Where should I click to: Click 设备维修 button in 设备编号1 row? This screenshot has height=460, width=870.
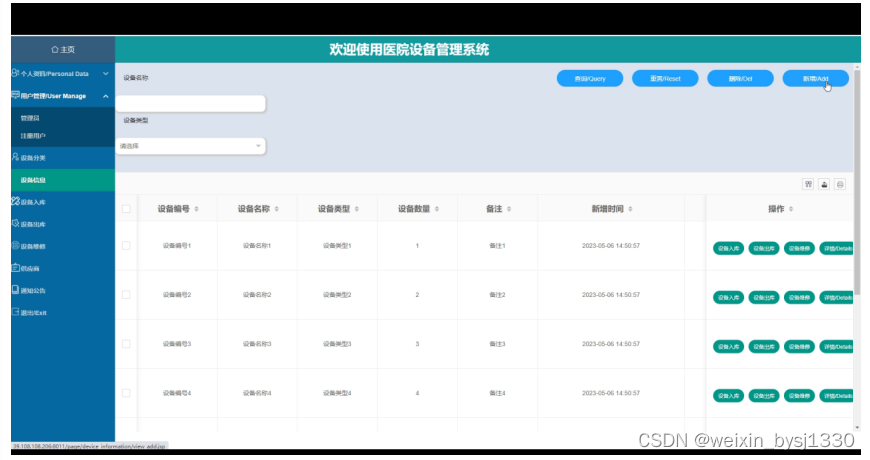click(800, 249)
